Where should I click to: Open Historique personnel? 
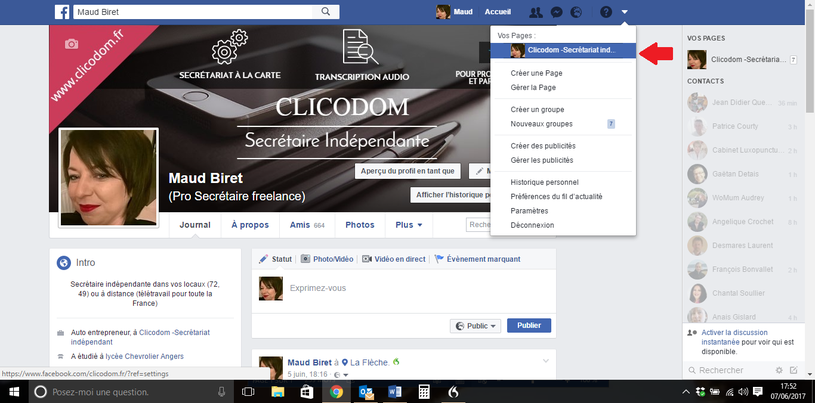545,183
